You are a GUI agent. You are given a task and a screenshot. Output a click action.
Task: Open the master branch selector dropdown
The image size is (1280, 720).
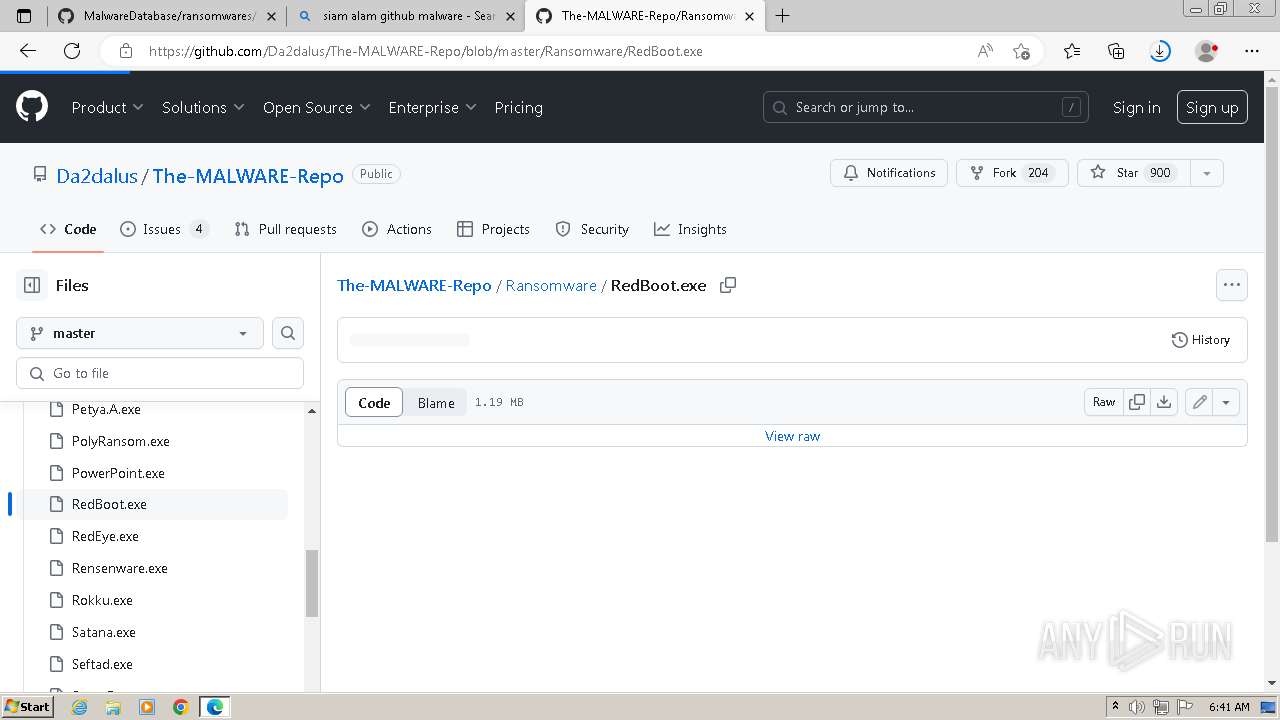(140, 333)
